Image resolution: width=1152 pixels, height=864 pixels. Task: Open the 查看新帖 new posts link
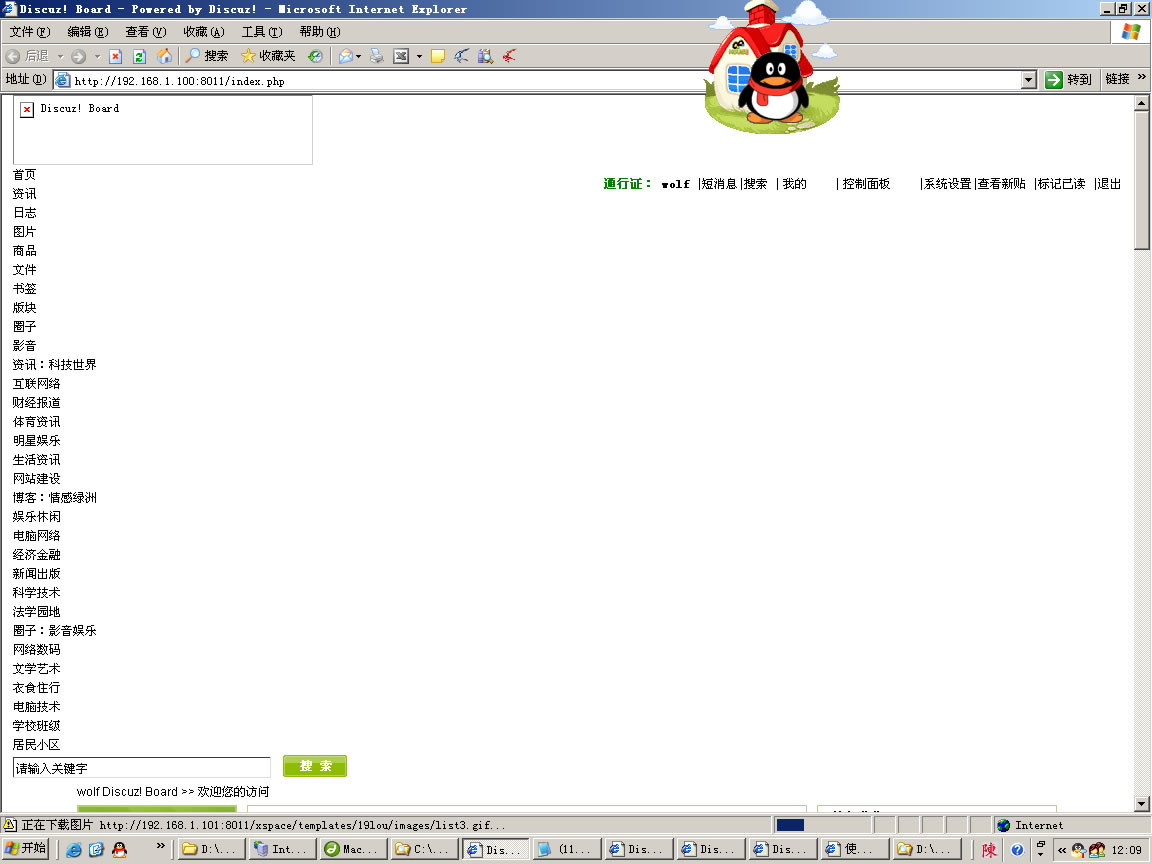[1001, 184]
